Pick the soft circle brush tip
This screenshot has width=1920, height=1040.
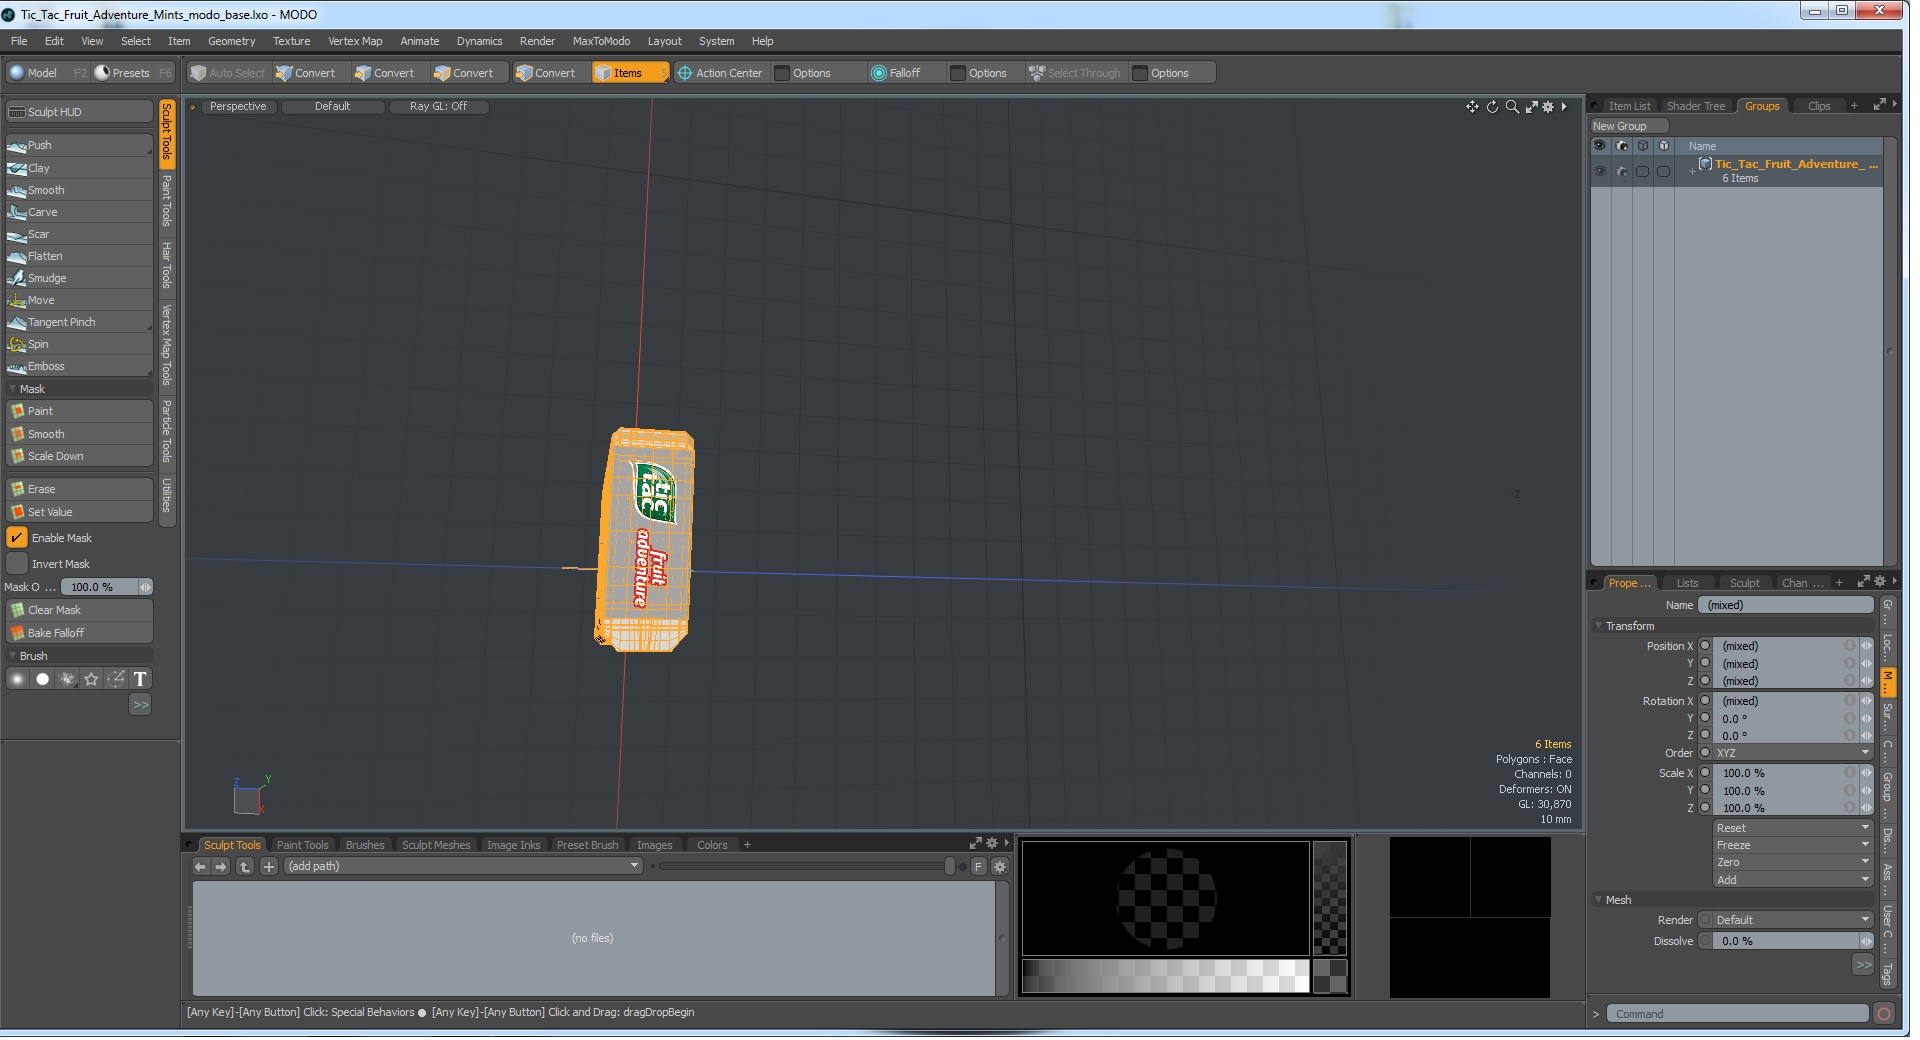[x=18, y=680]
